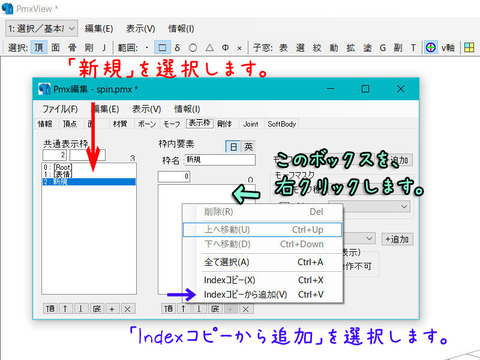Open 絞 sub-window from PmxView toolbar
The width and height of the screenshot is (480, 360).
point(317,48)
